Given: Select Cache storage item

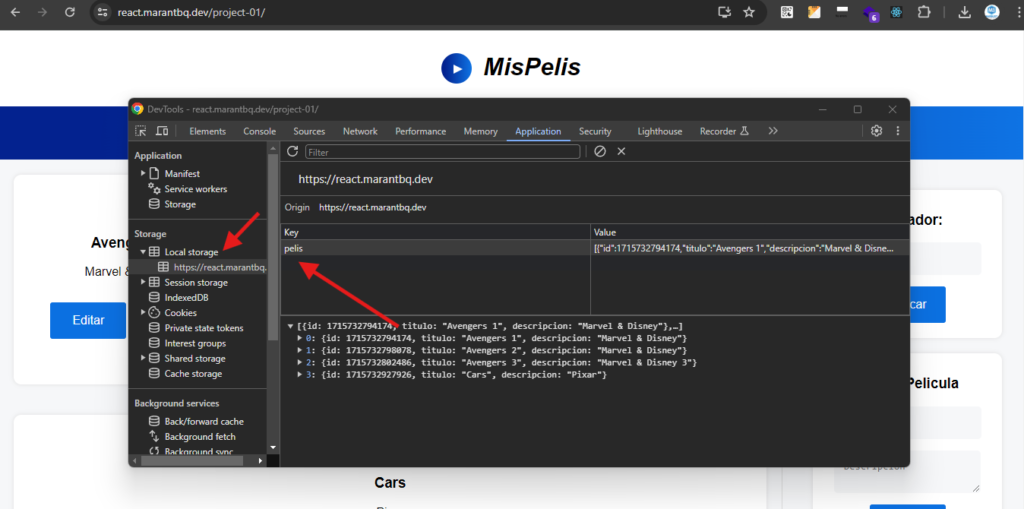Looking at the screenshot, I should (x=193, y=374).
